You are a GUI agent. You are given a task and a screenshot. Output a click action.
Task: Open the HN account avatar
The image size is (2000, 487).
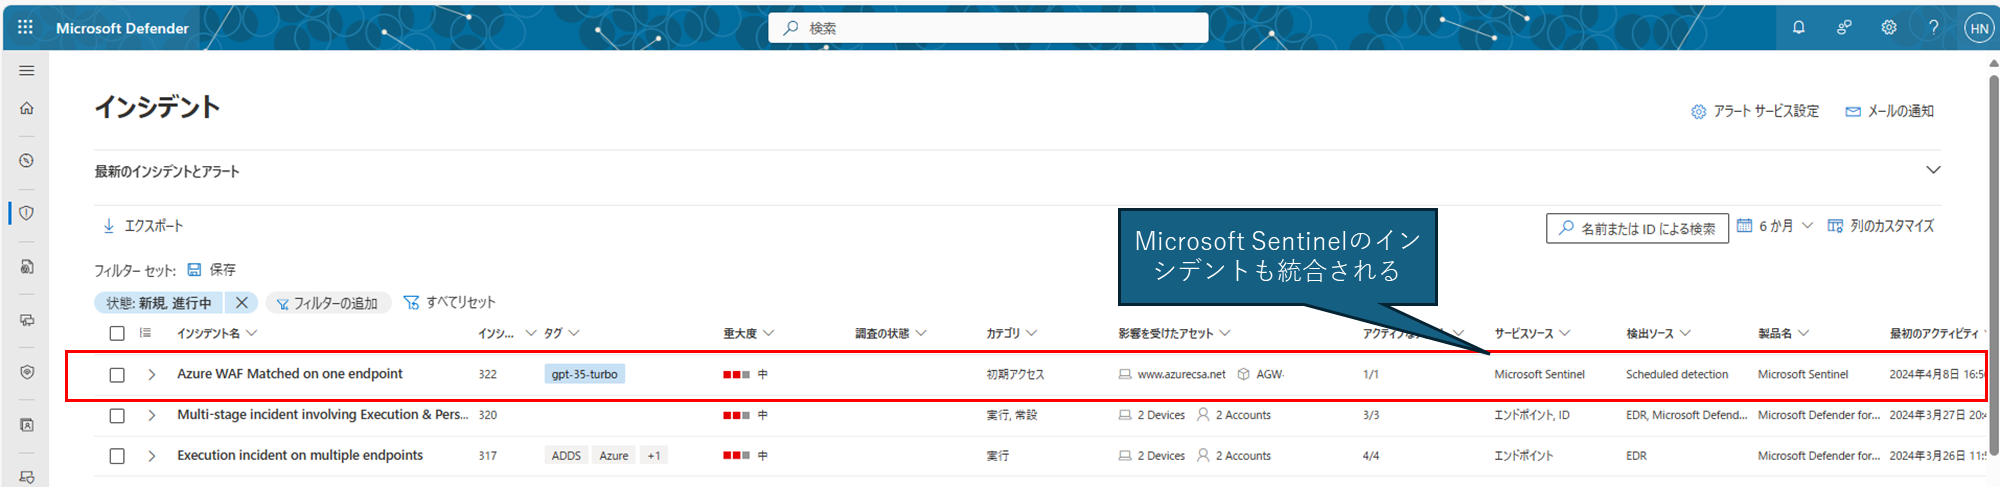[1978, 28]
